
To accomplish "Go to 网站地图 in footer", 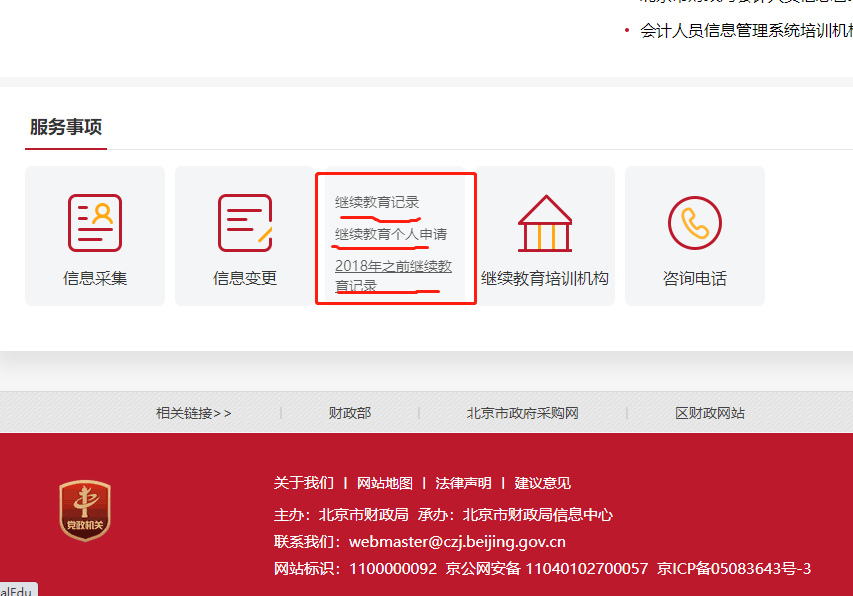I will [385, 483].
